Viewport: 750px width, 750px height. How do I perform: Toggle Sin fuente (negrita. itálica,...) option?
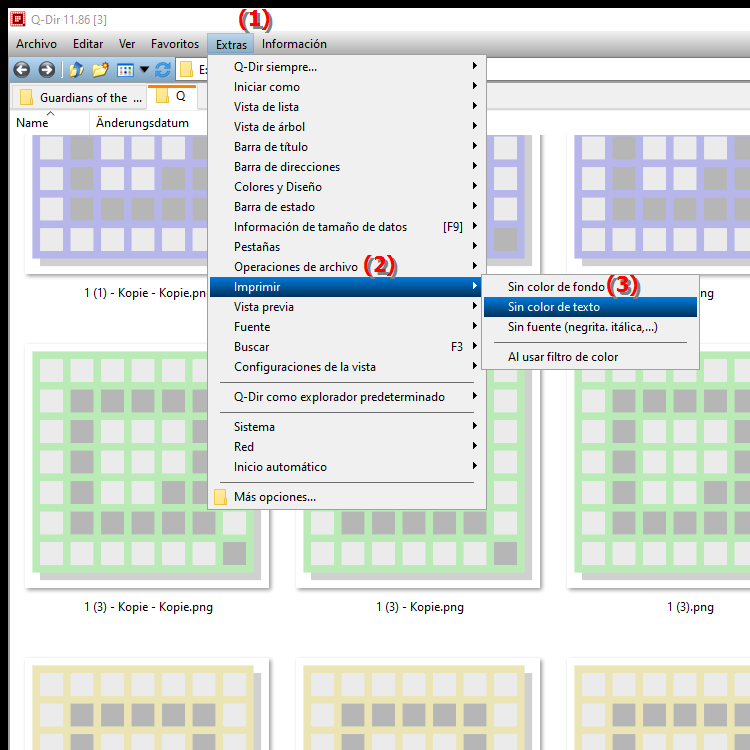click(x=590, y=327)
